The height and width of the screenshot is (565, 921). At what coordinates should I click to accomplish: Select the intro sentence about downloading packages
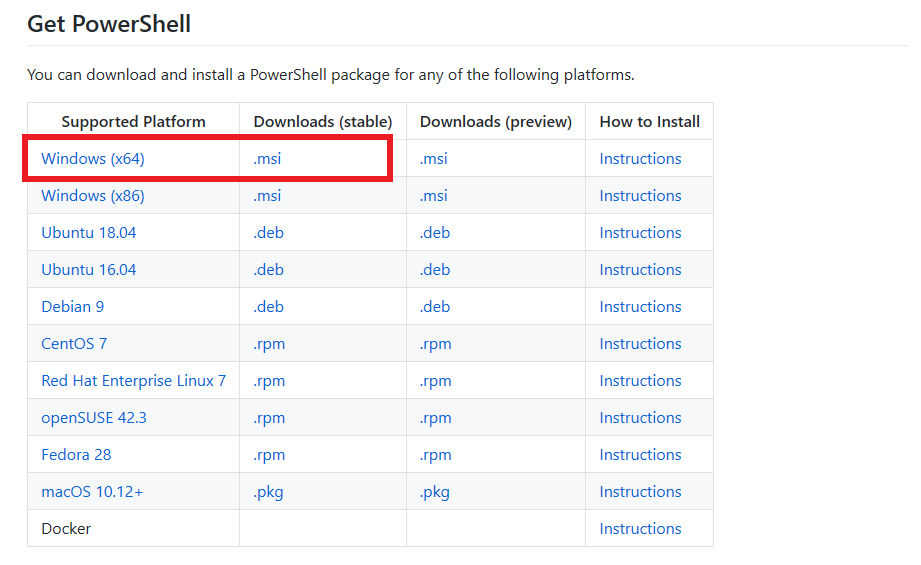[331, 75]
